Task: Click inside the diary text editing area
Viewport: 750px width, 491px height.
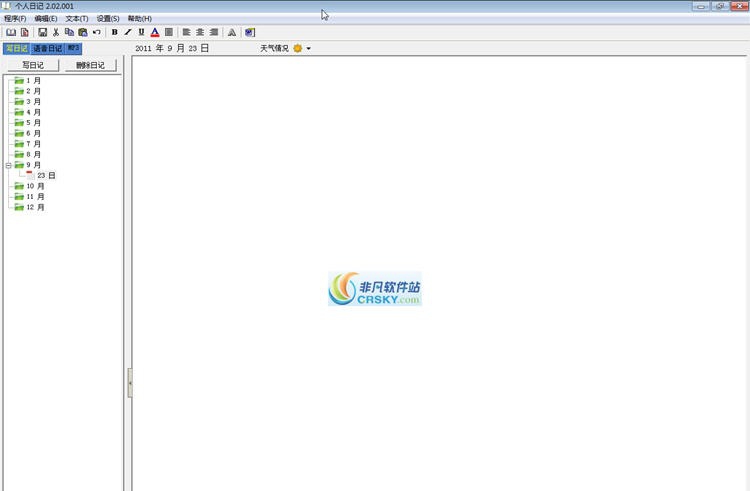Action: (x=439, y=273)
